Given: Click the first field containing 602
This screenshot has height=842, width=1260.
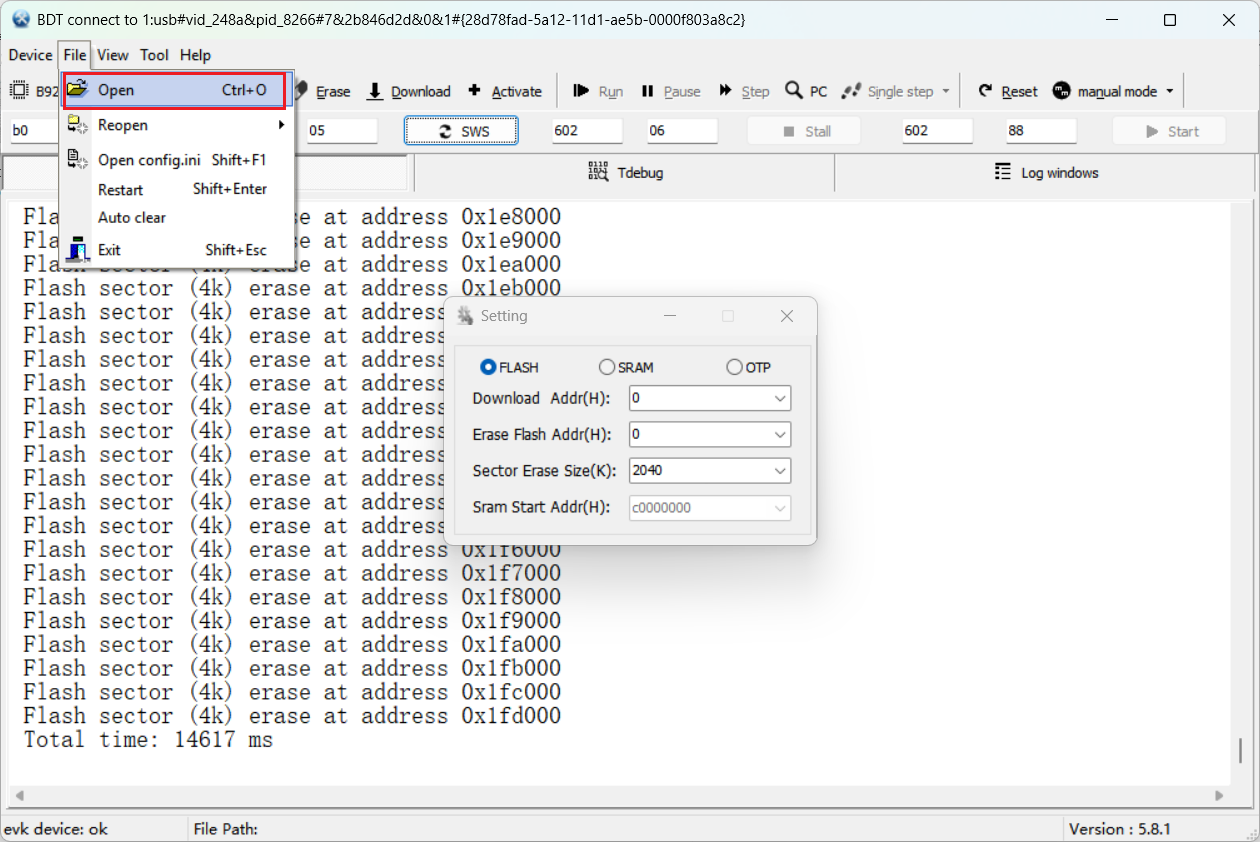Looking at the screenshot, I should 587,131.
